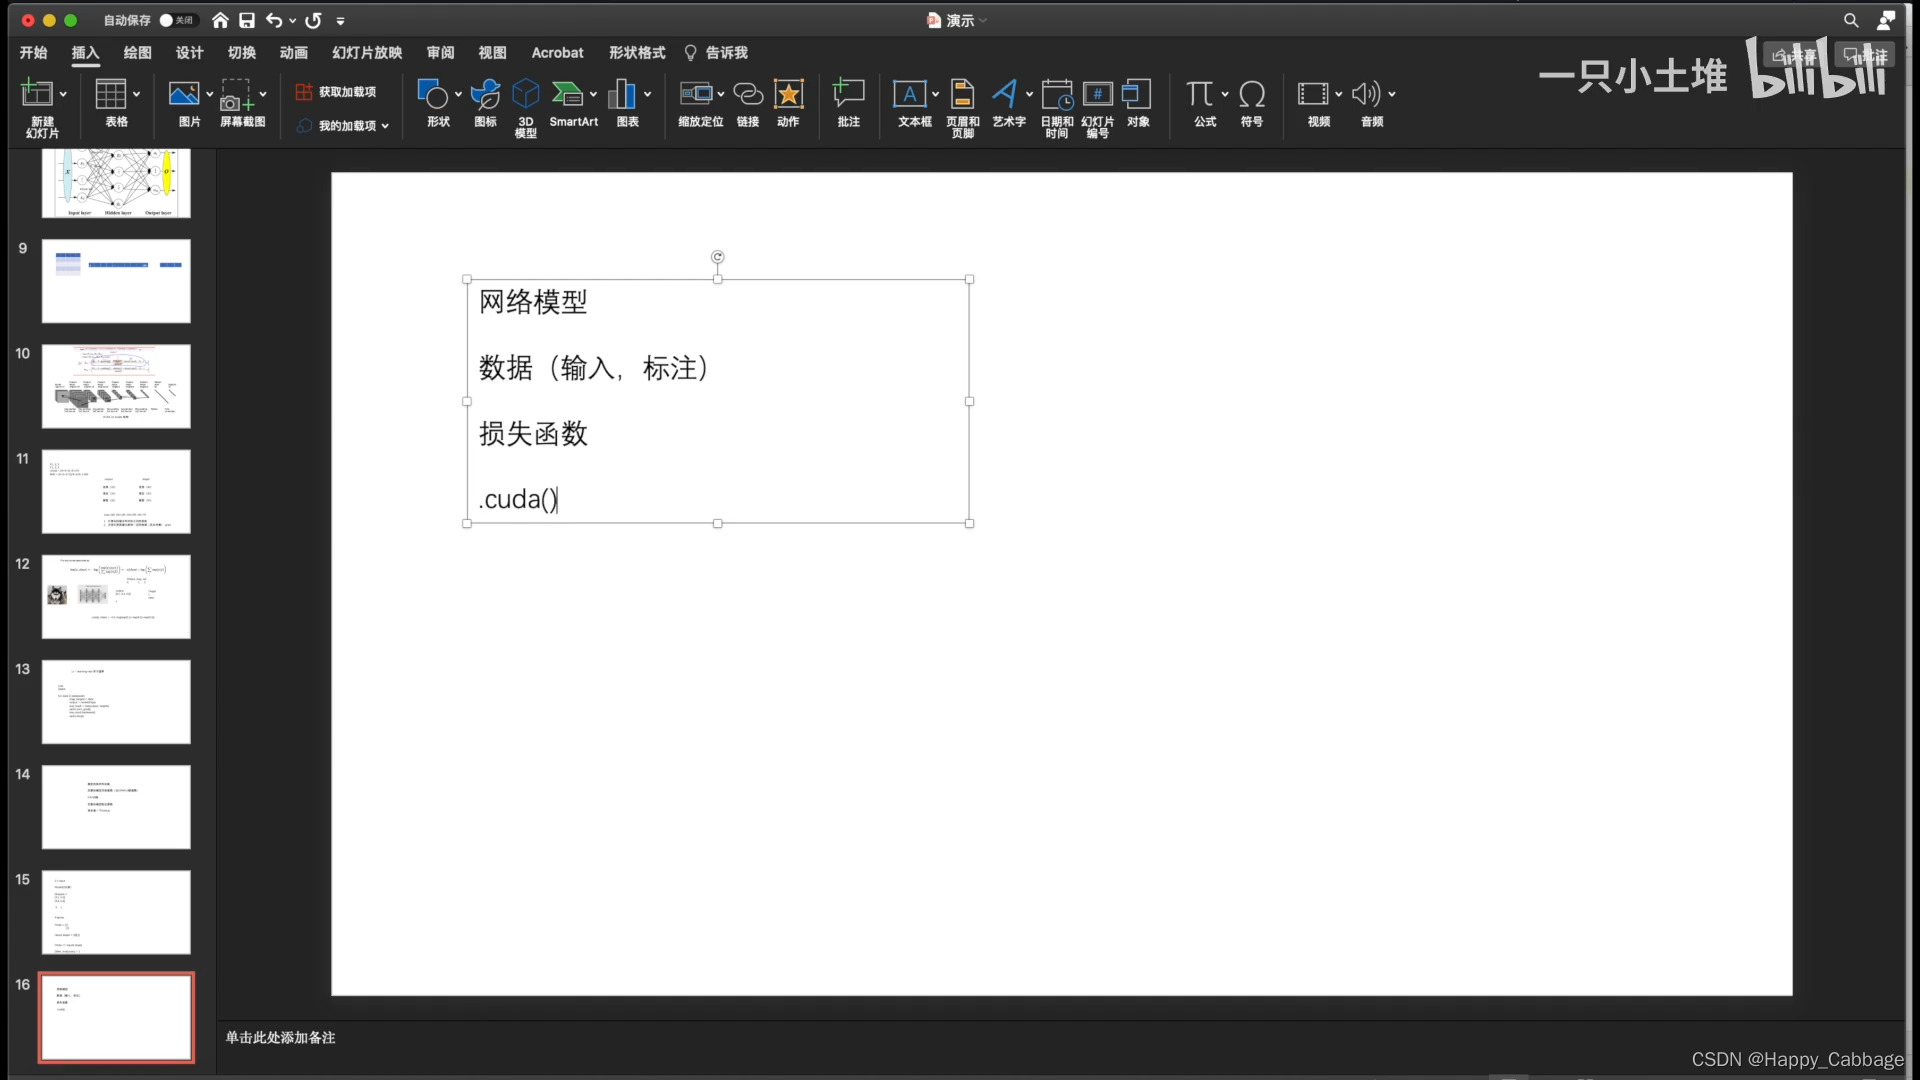Toggle the 自动保存 autosave switch
Viewport: 1920px width, 1080px height.
pos(177,20)
